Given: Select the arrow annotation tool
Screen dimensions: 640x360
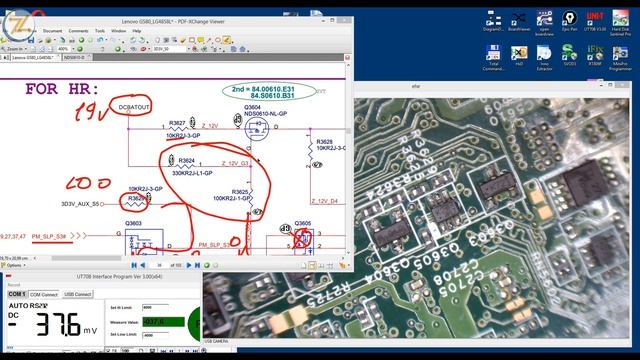Looking at the screenshot, I should (209, 40).
